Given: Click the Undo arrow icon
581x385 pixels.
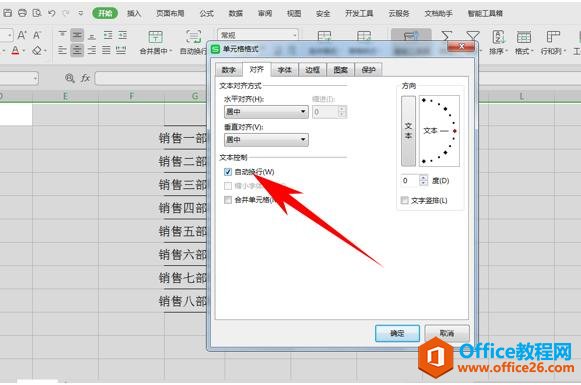Looking at the screenshot, I should pos(52,13).
